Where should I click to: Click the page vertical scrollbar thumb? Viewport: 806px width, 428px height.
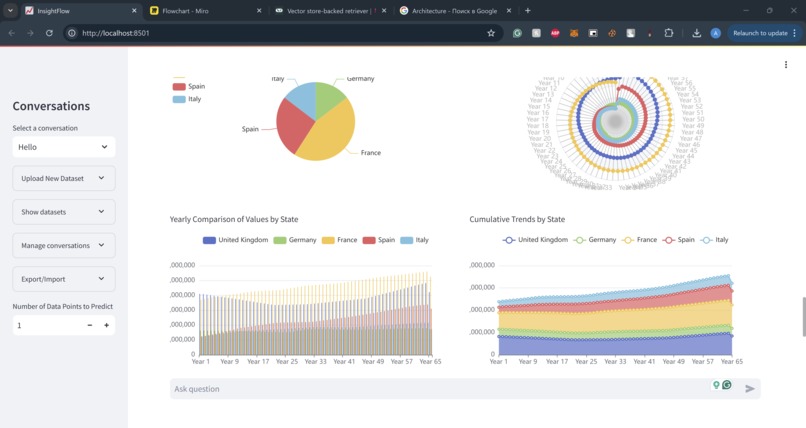[803, 317]
